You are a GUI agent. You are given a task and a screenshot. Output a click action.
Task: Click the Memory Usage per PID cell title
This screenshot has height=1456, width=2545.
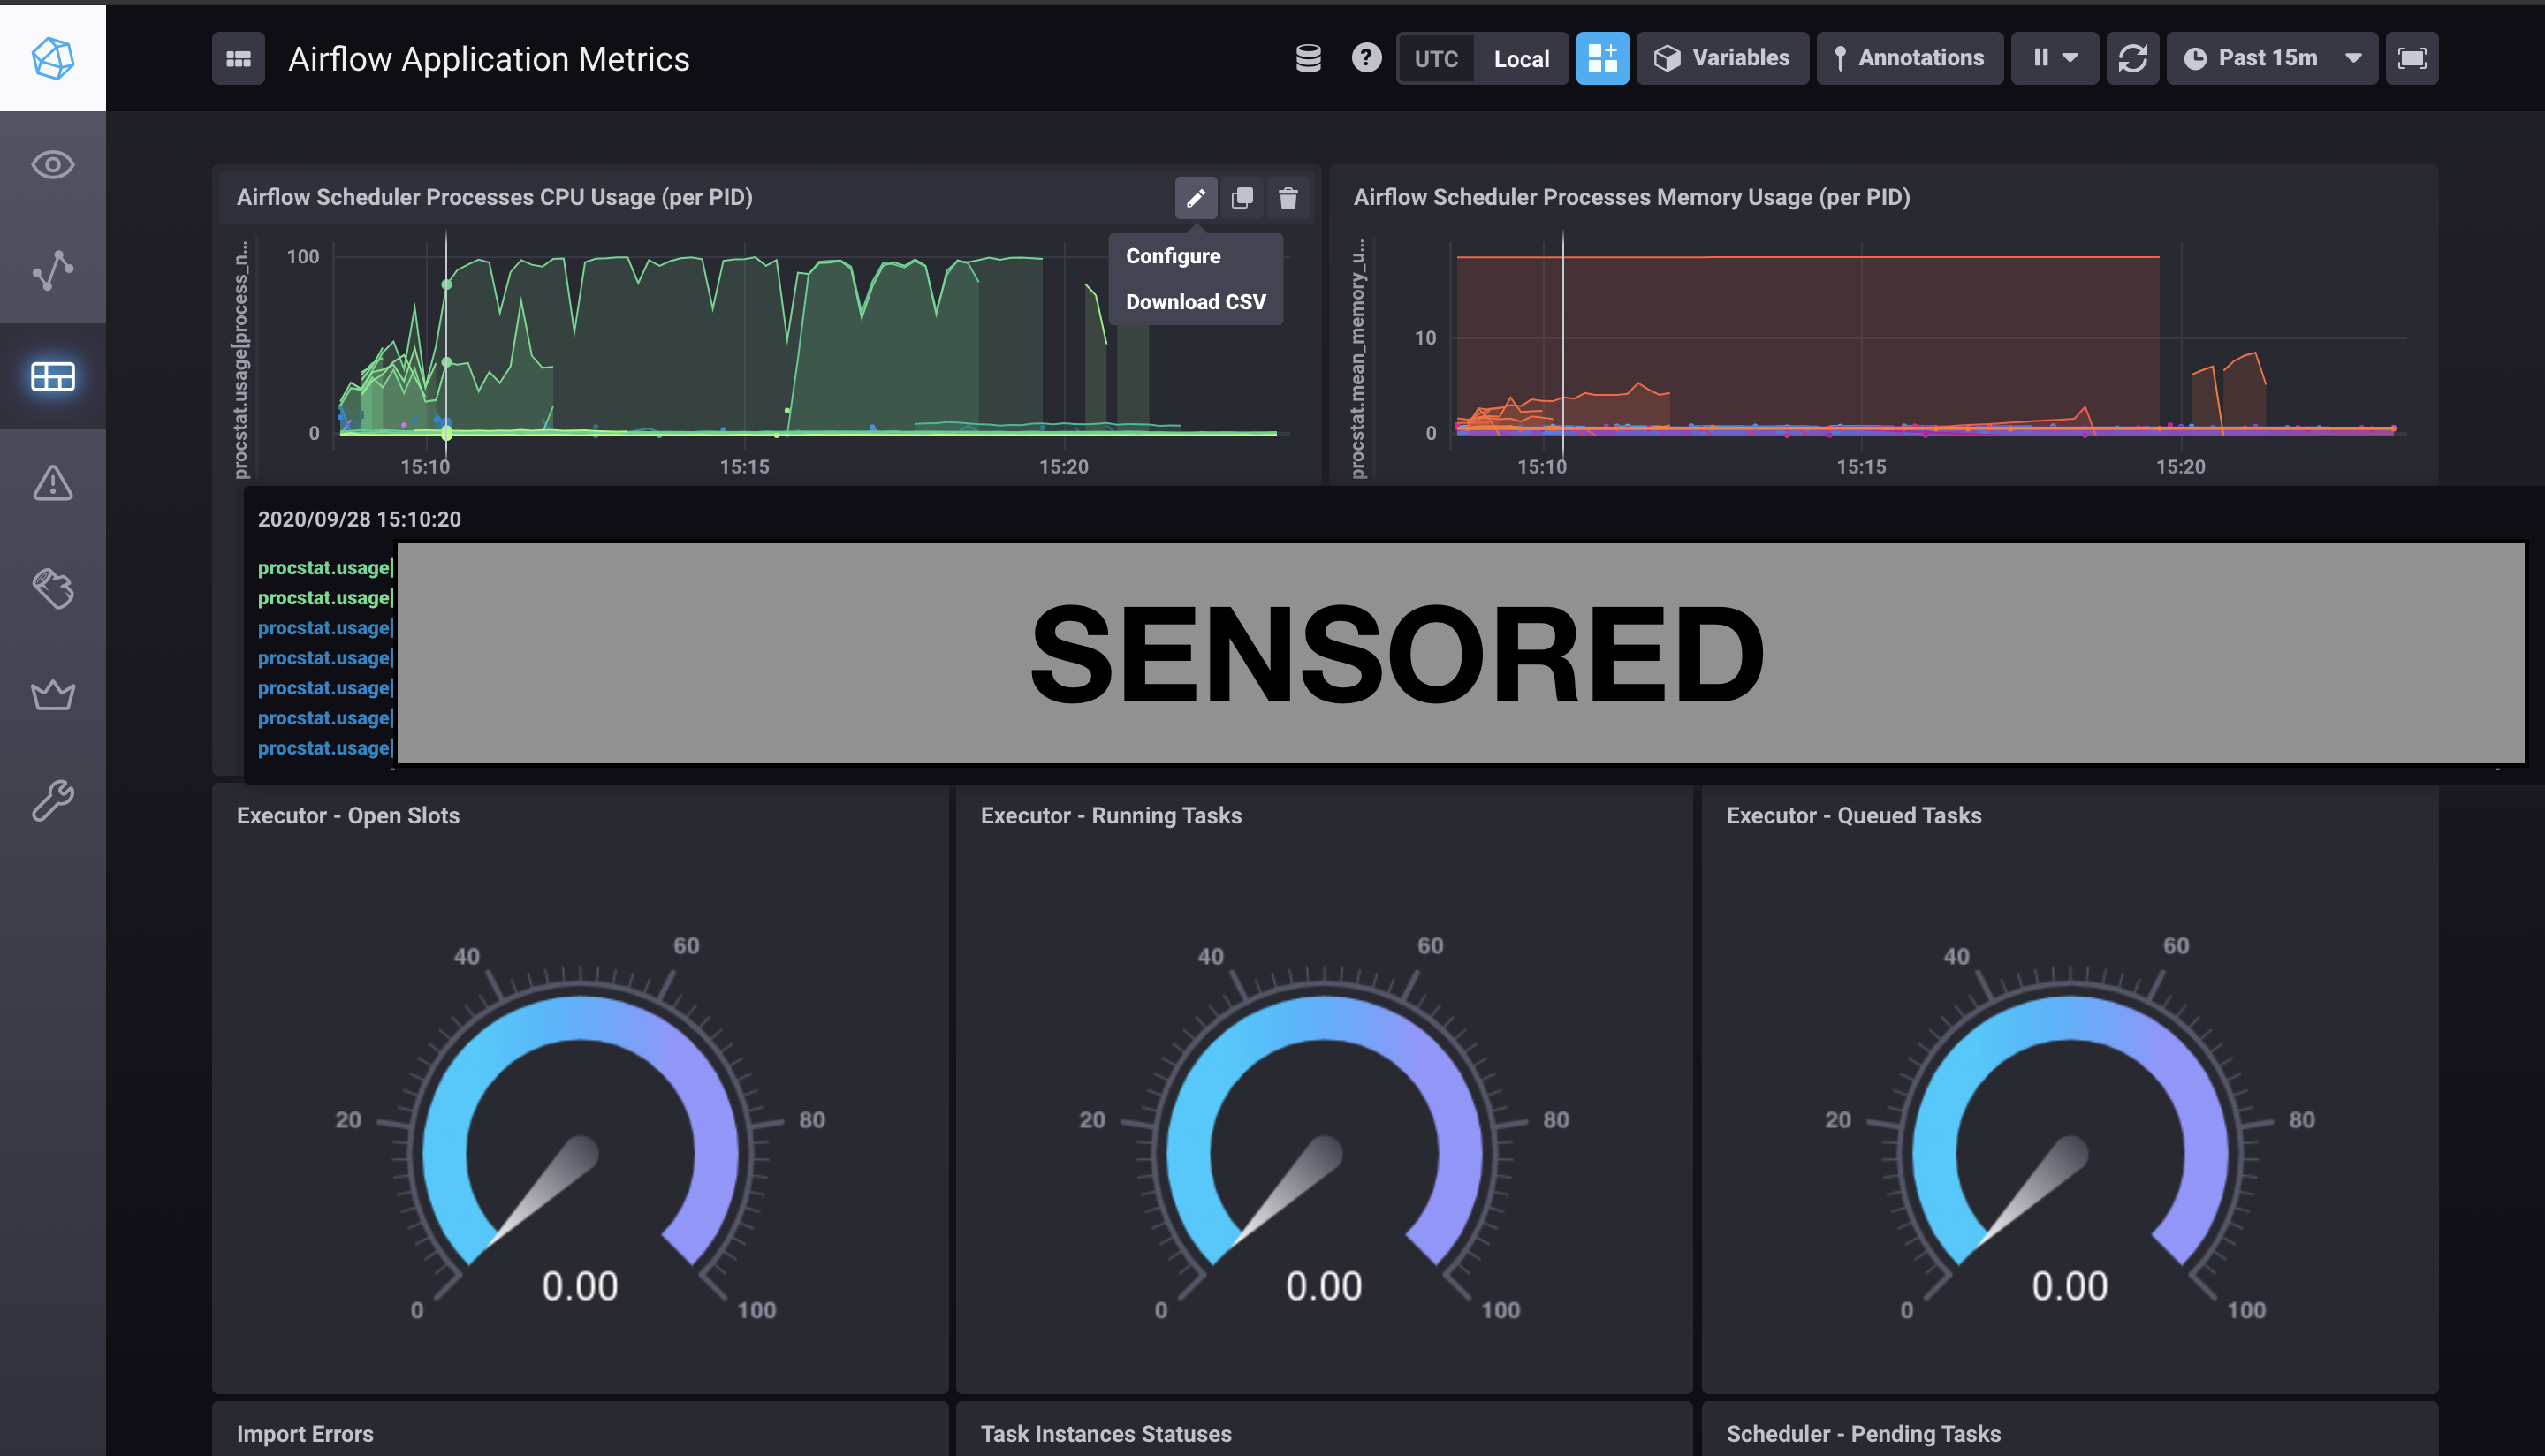[x=1631, y=197]
